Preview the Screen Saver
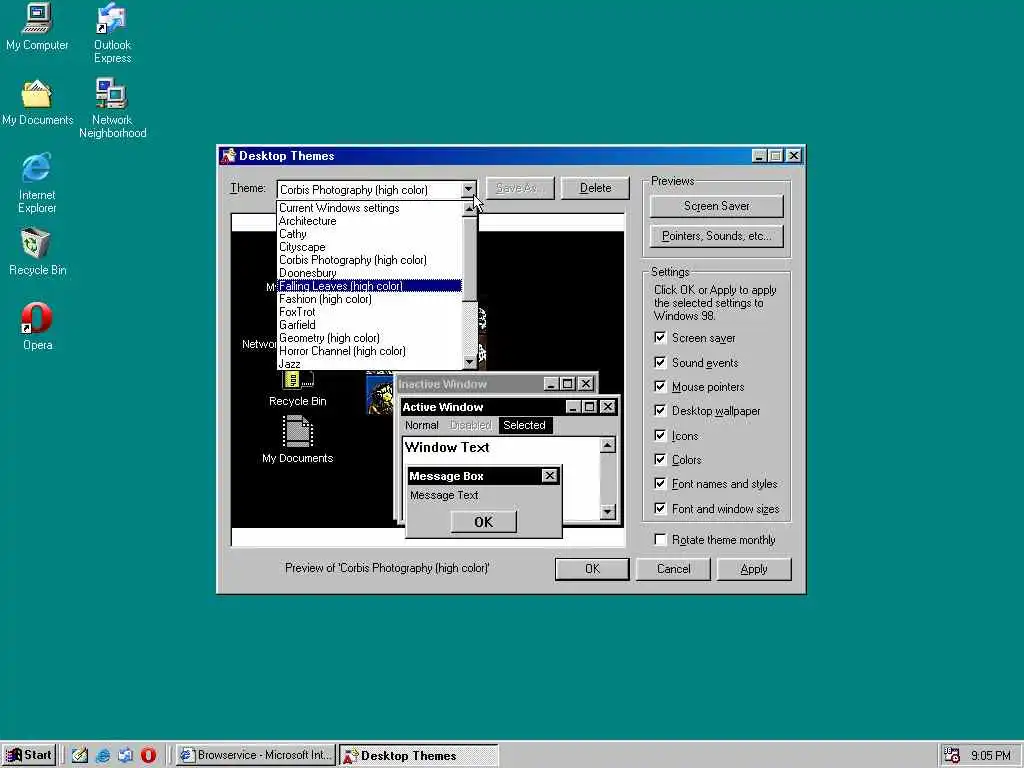This screenshot has height=768, width=1024. [716, 206]
